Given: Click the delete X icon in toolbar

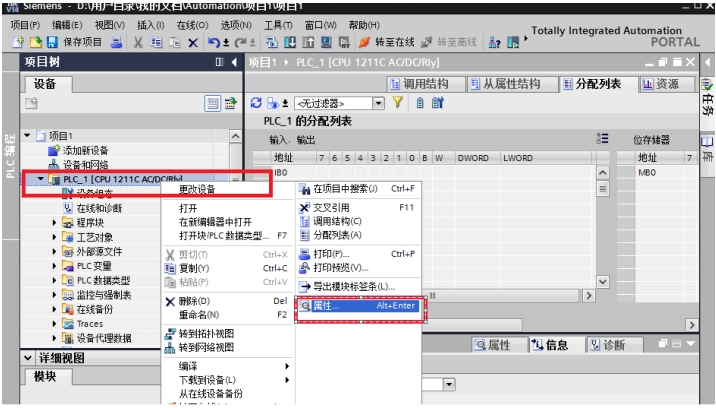Looking at the screenshot, I should pos(193,43).
